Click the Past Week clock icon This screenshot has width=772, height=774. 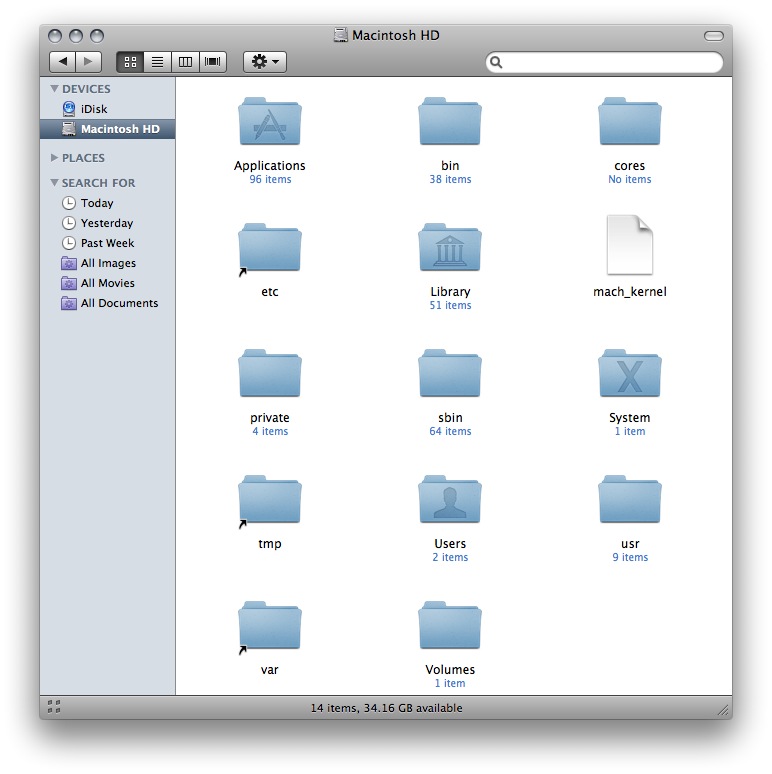coord(69,243)
